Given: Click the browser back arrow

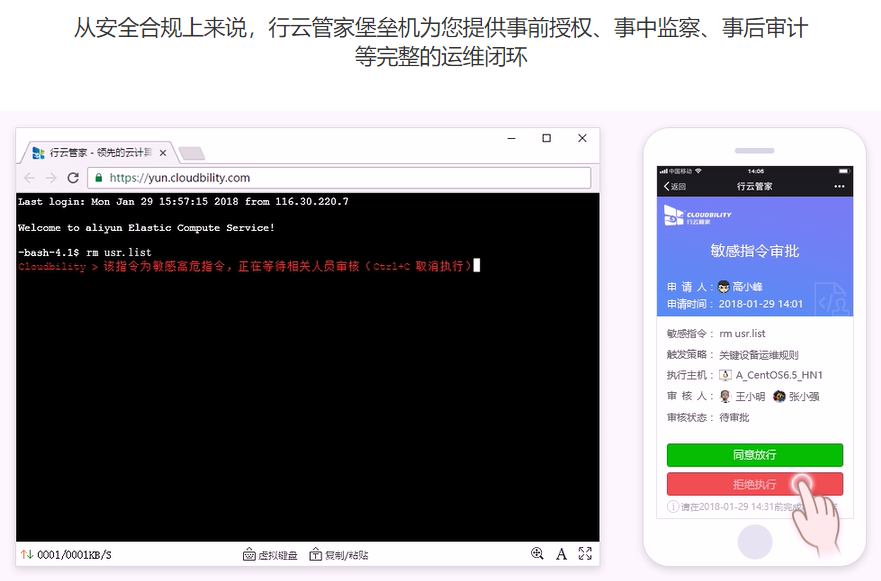Looking at the screenshot, I should 30,178.
